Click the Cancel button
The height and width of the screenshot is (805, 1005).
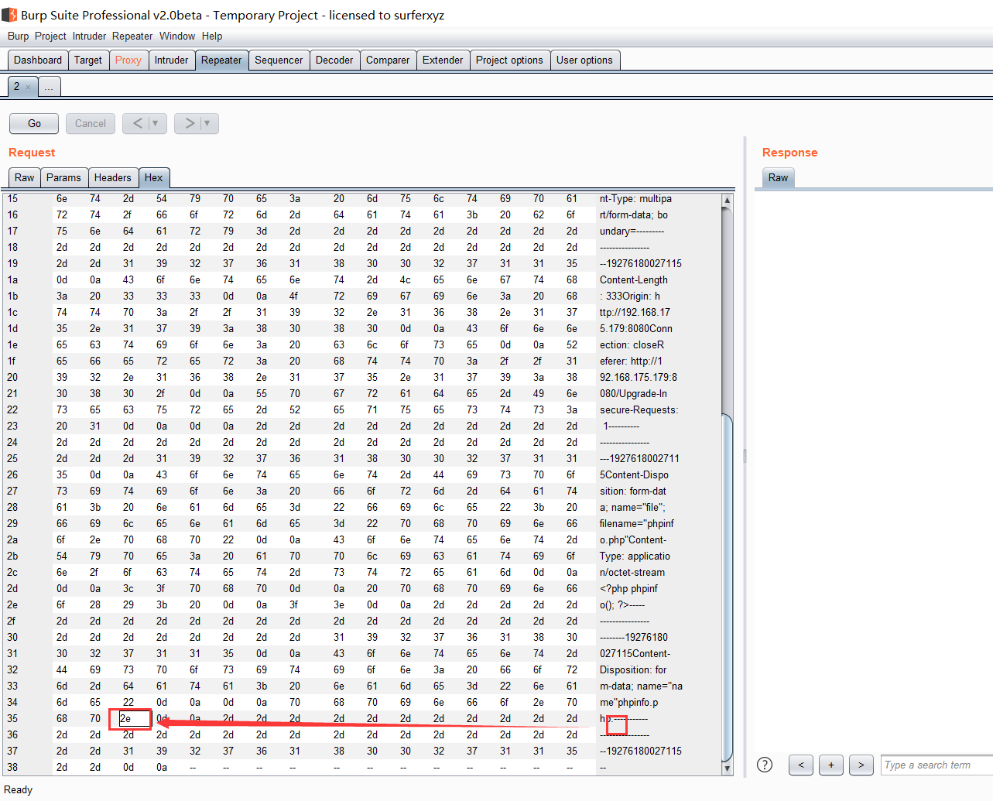coord(90,123)
